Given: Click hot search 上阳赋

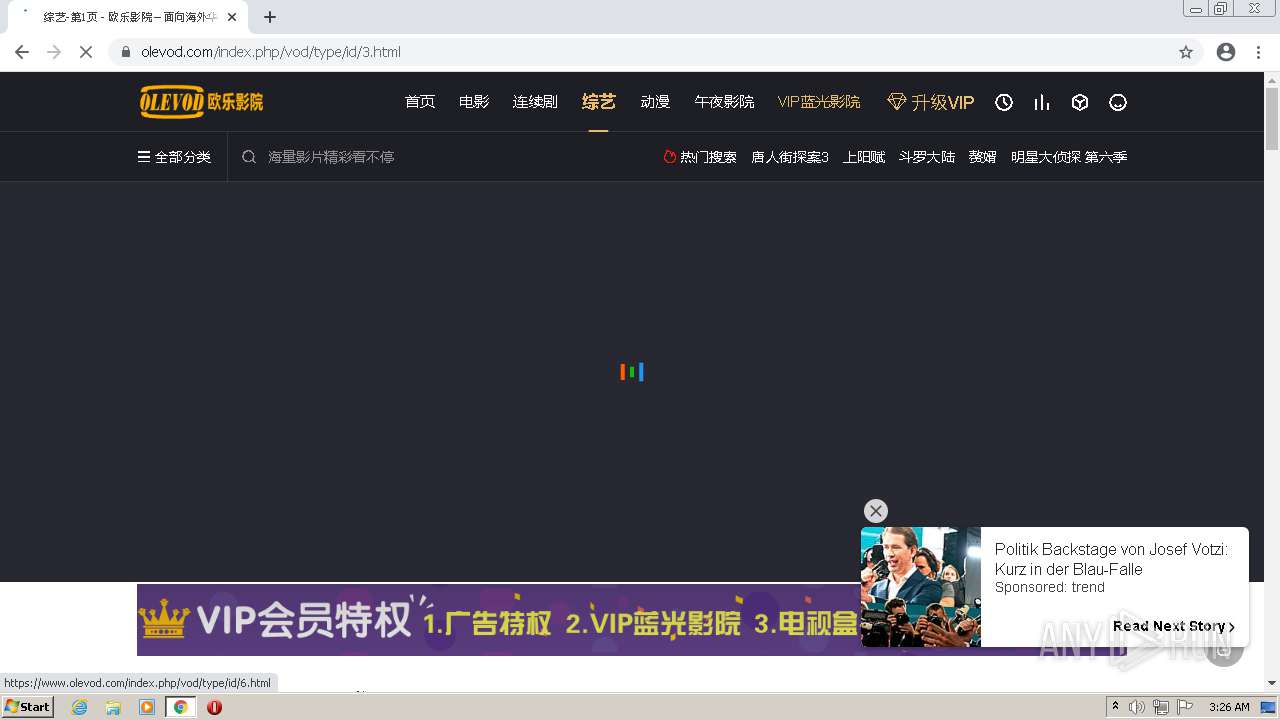Looking at the screenshot, I should 864,157.
